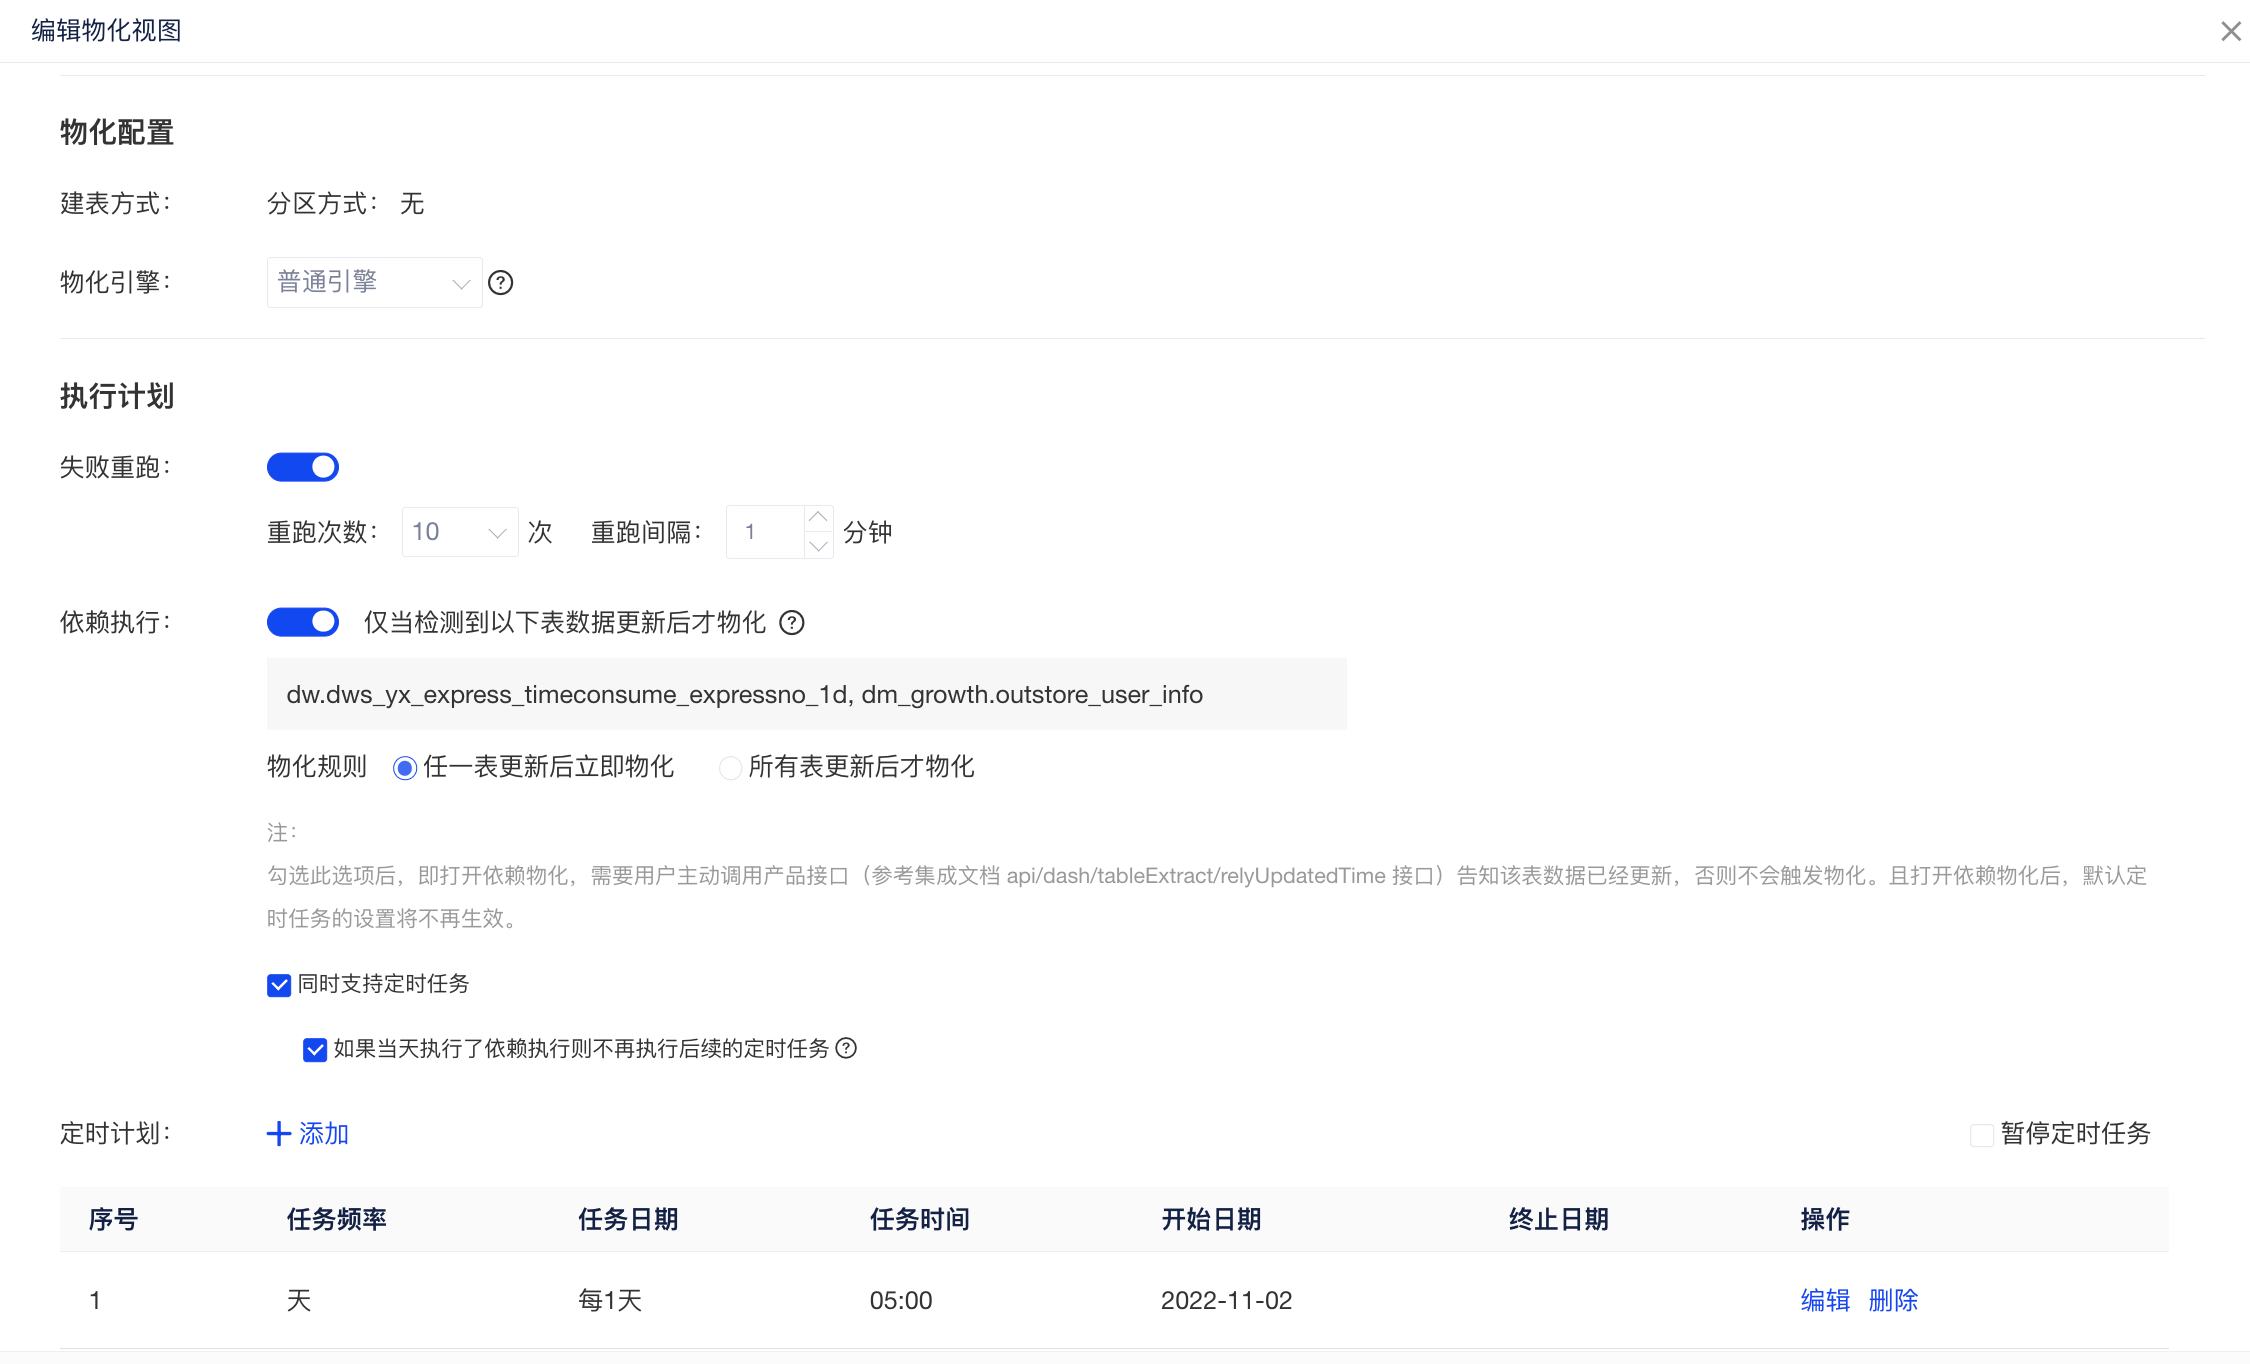Click help icon after 依赖执行 description
The height and width of the screenshot is (1364, 2250).
click(x=792, y=623)
